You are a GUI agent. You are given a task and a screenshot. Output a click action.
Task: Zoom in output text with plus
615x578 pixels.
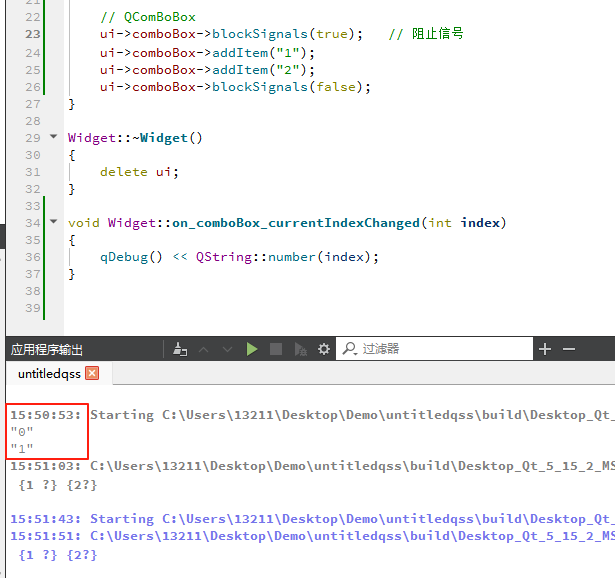(x=545, y=349)
